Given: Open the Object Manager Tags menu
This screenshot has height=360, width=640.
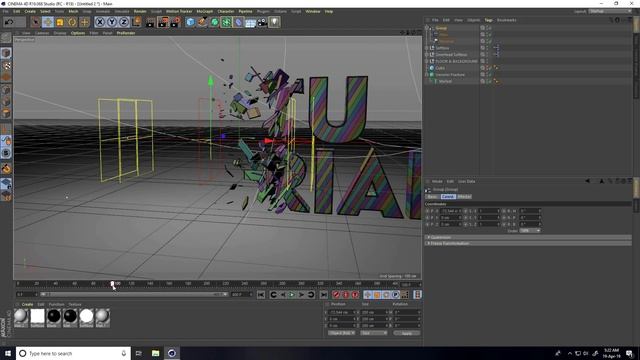Looking at the screenshot, I should pos(488,20).
